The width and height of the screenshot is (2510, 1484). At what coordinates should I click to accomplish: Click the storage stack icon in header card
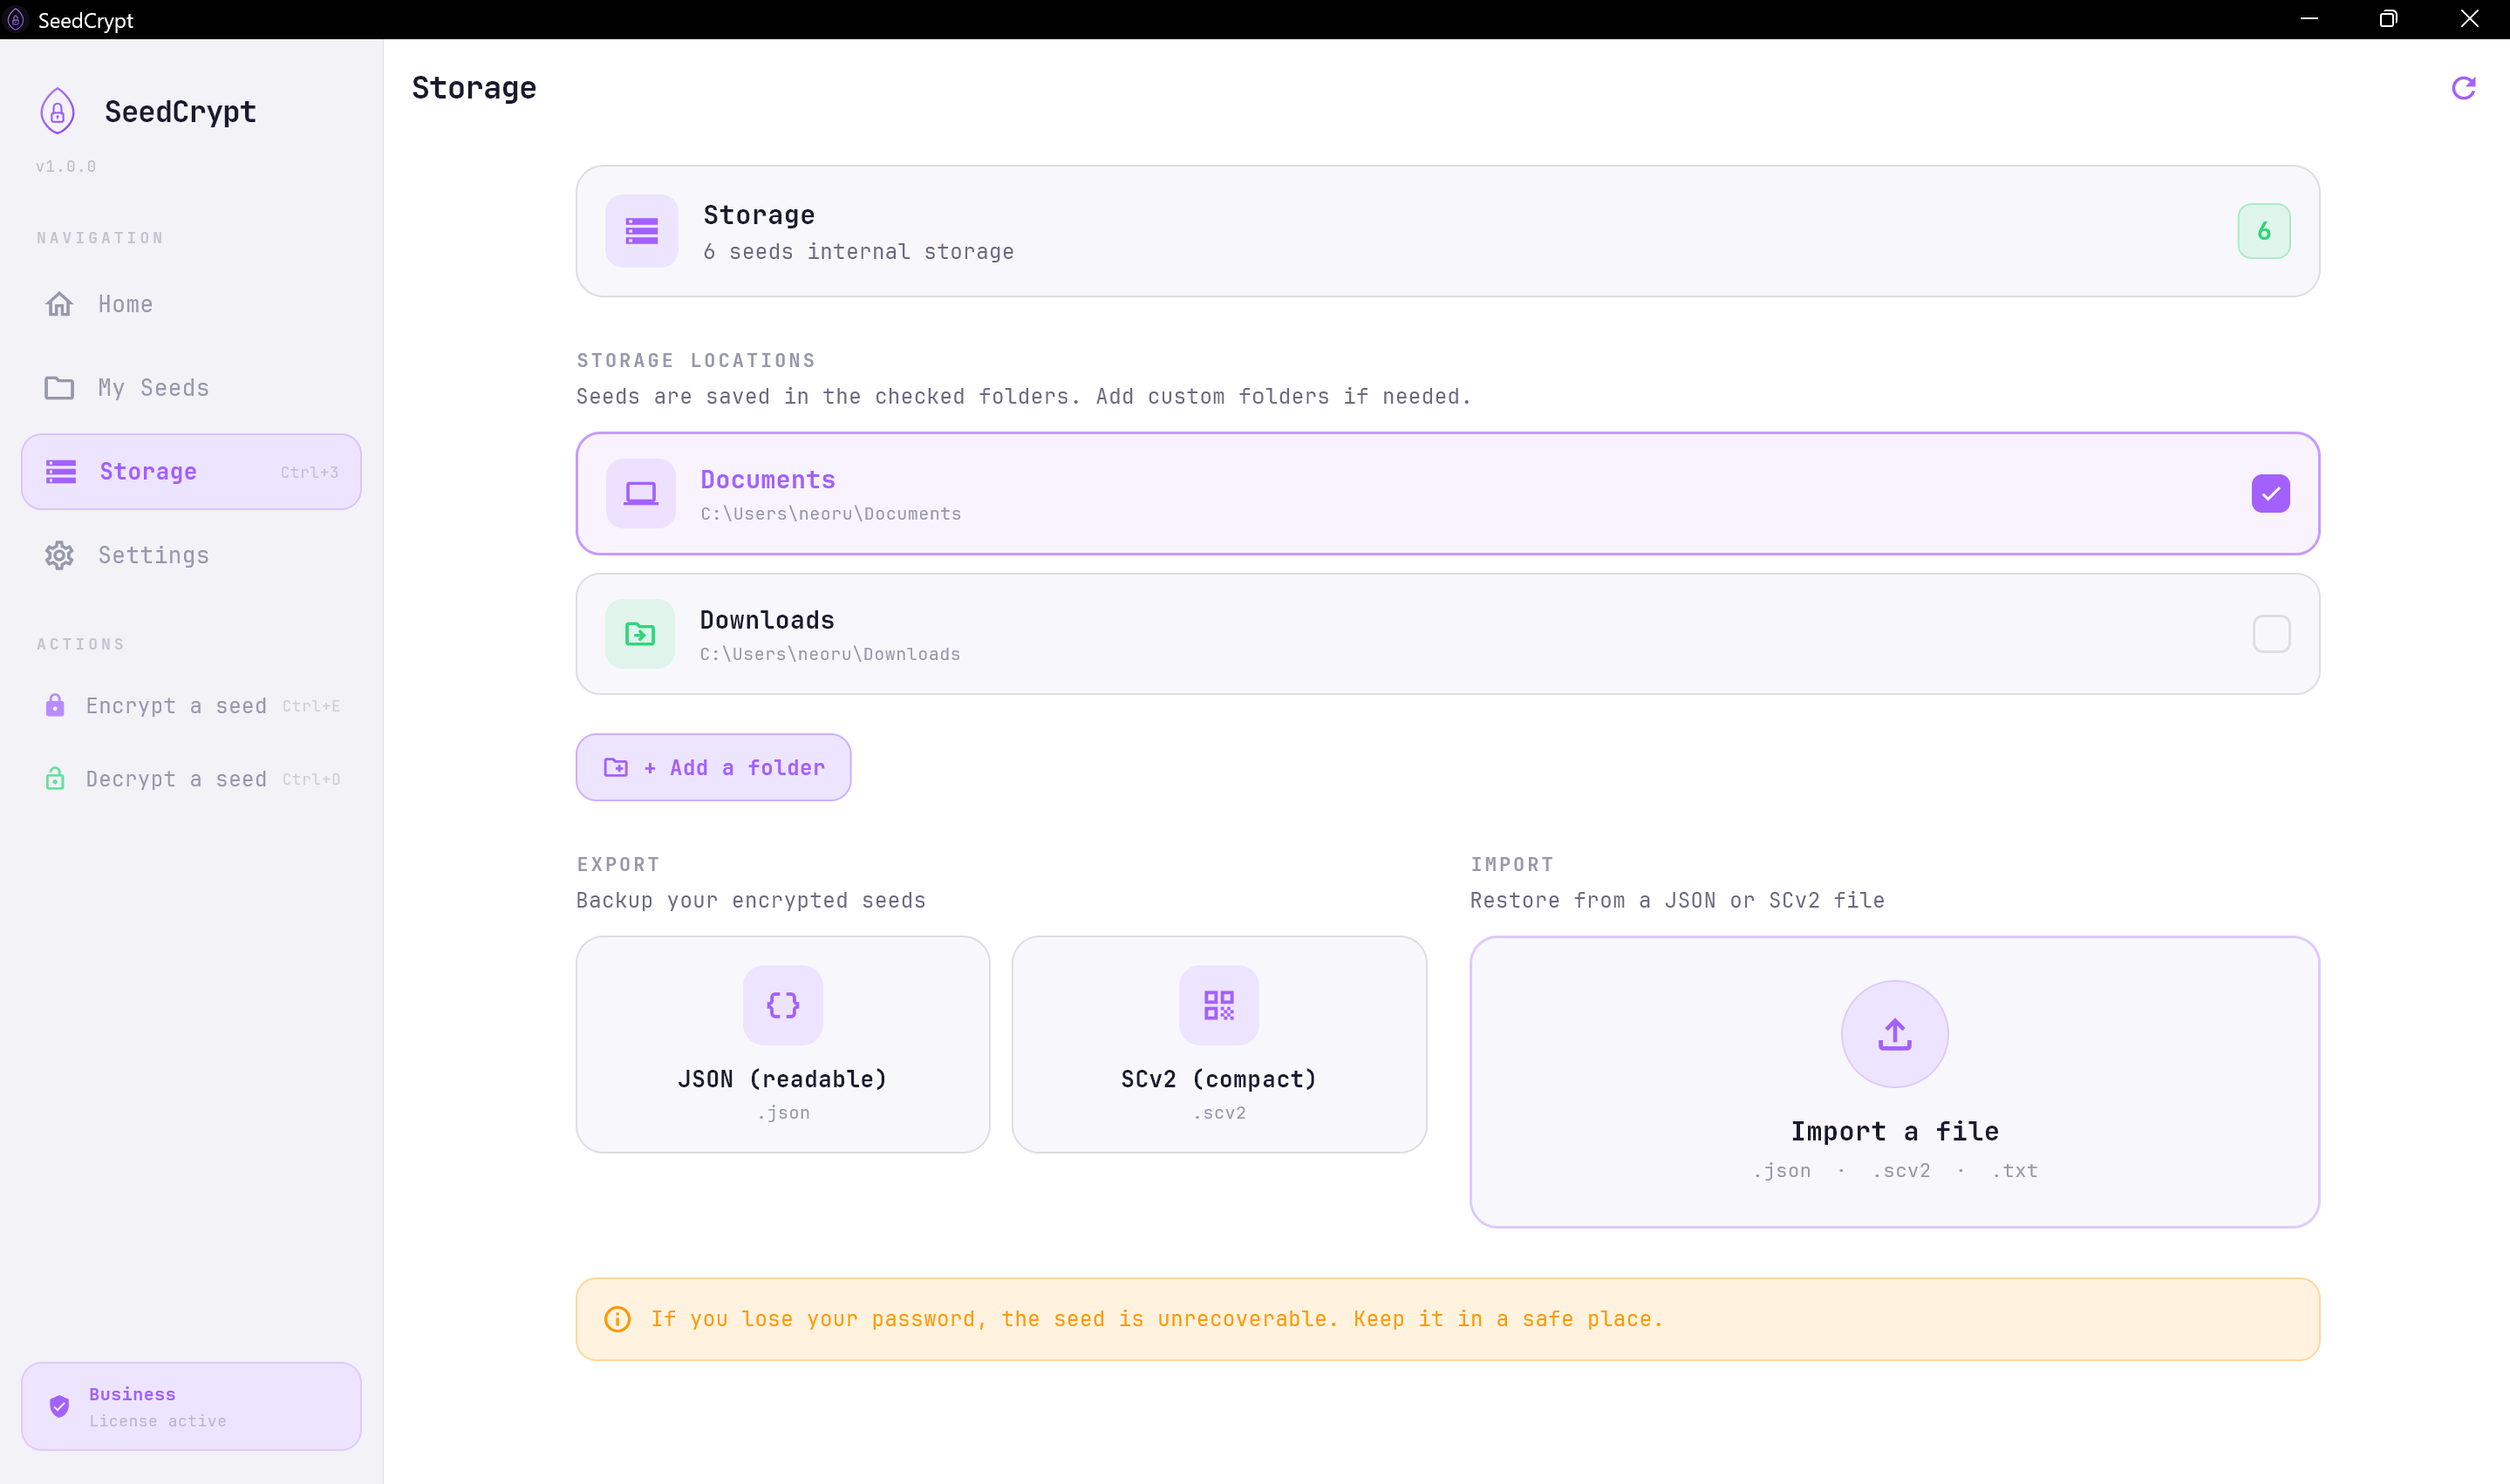(x=642, y=231)
